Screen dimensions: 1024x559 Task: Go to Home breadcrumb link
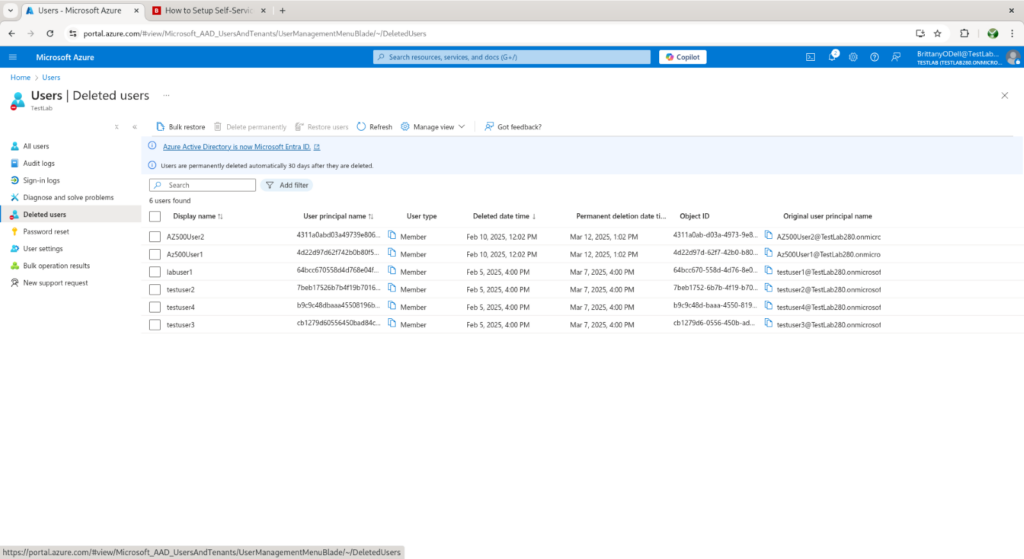[20, 77]
